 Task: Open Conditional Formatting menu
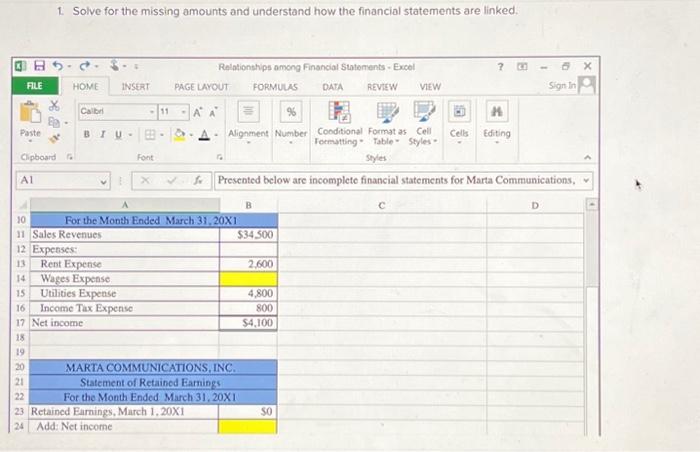click(x=339, y=123)
